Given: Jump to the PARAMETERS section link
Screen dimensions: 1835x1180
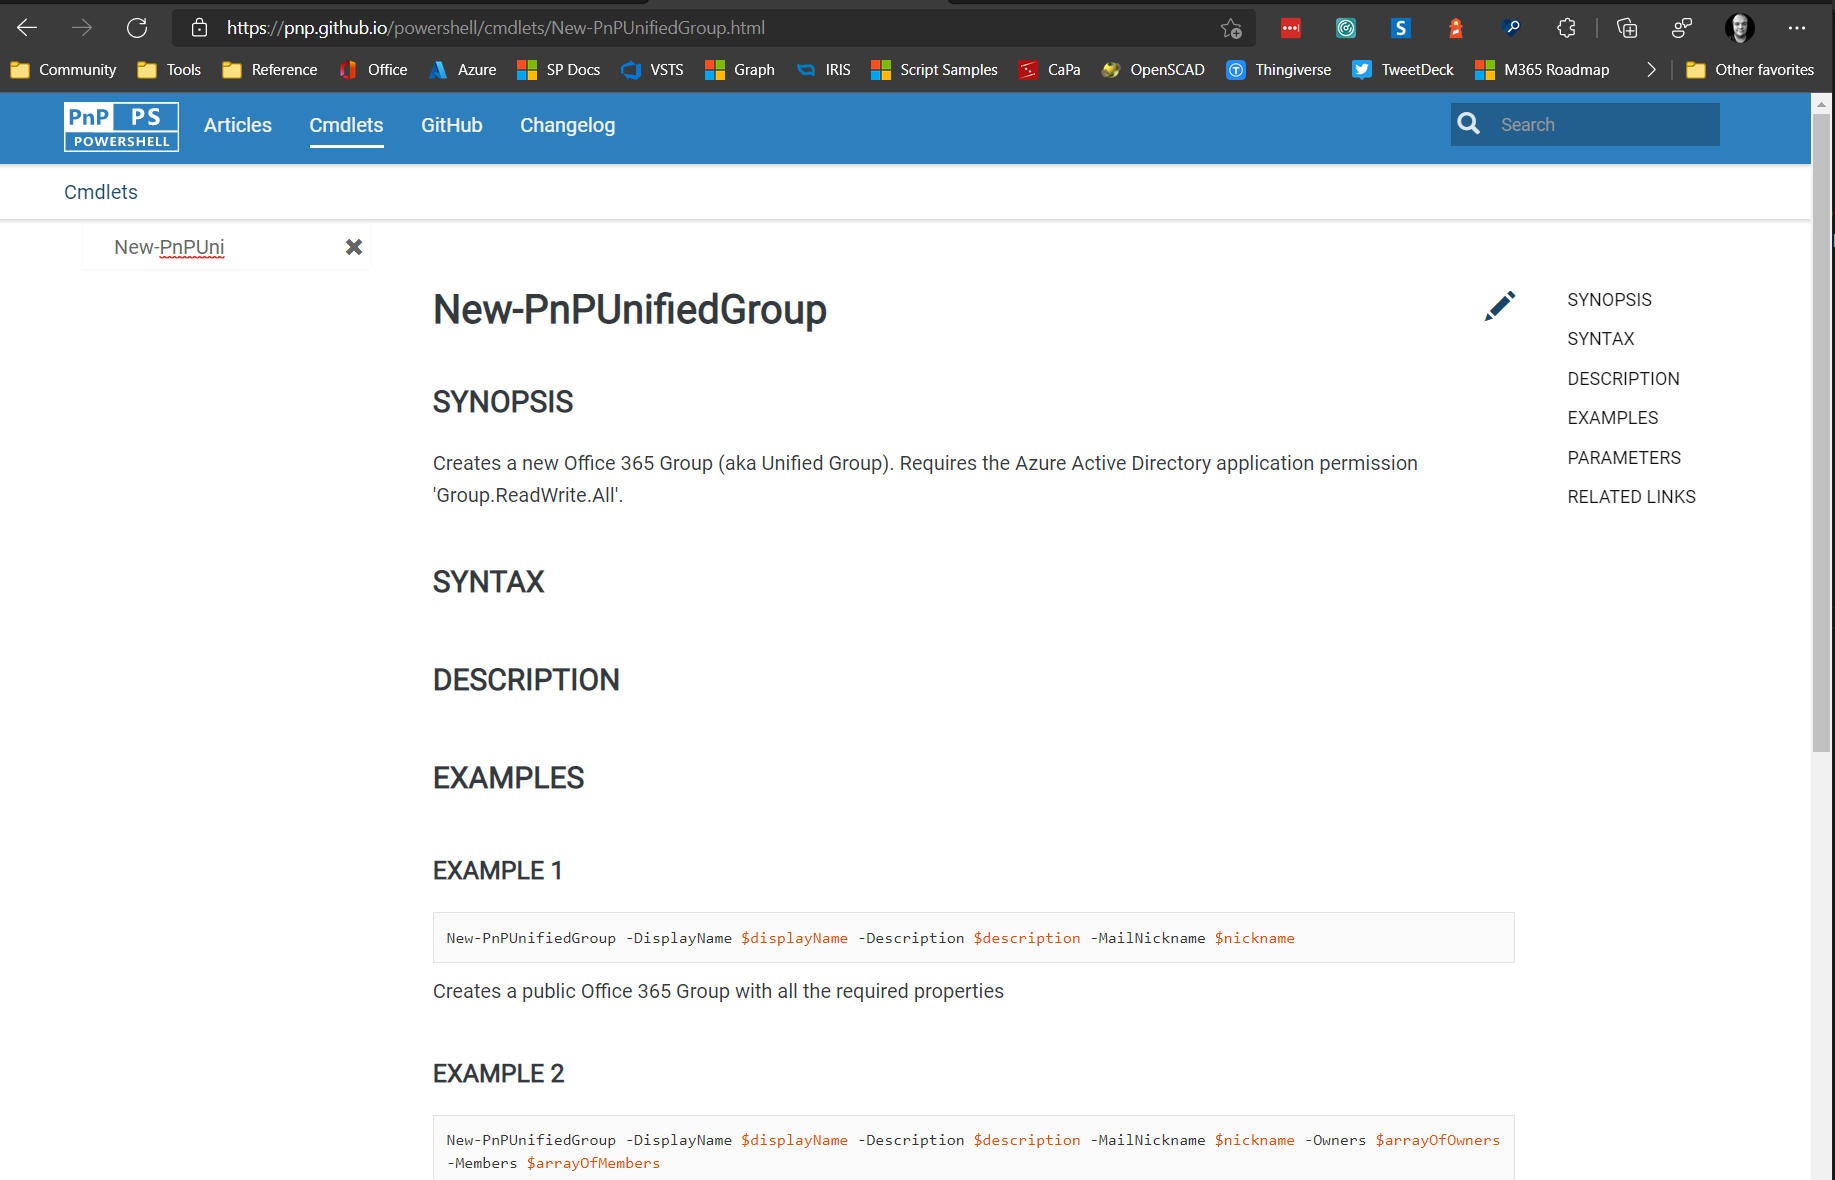Looking at the screenshot, I should tap(1623, 457).
